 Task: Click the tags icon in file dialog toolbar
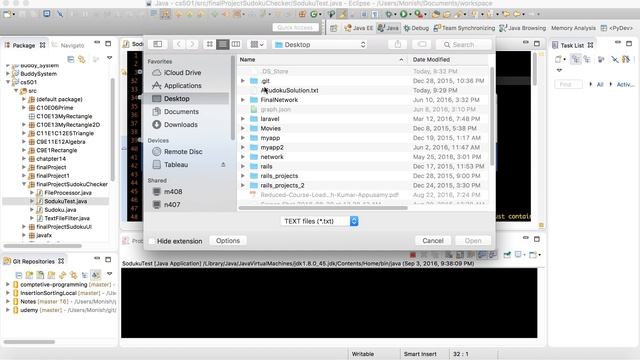[x=422, y=44]
